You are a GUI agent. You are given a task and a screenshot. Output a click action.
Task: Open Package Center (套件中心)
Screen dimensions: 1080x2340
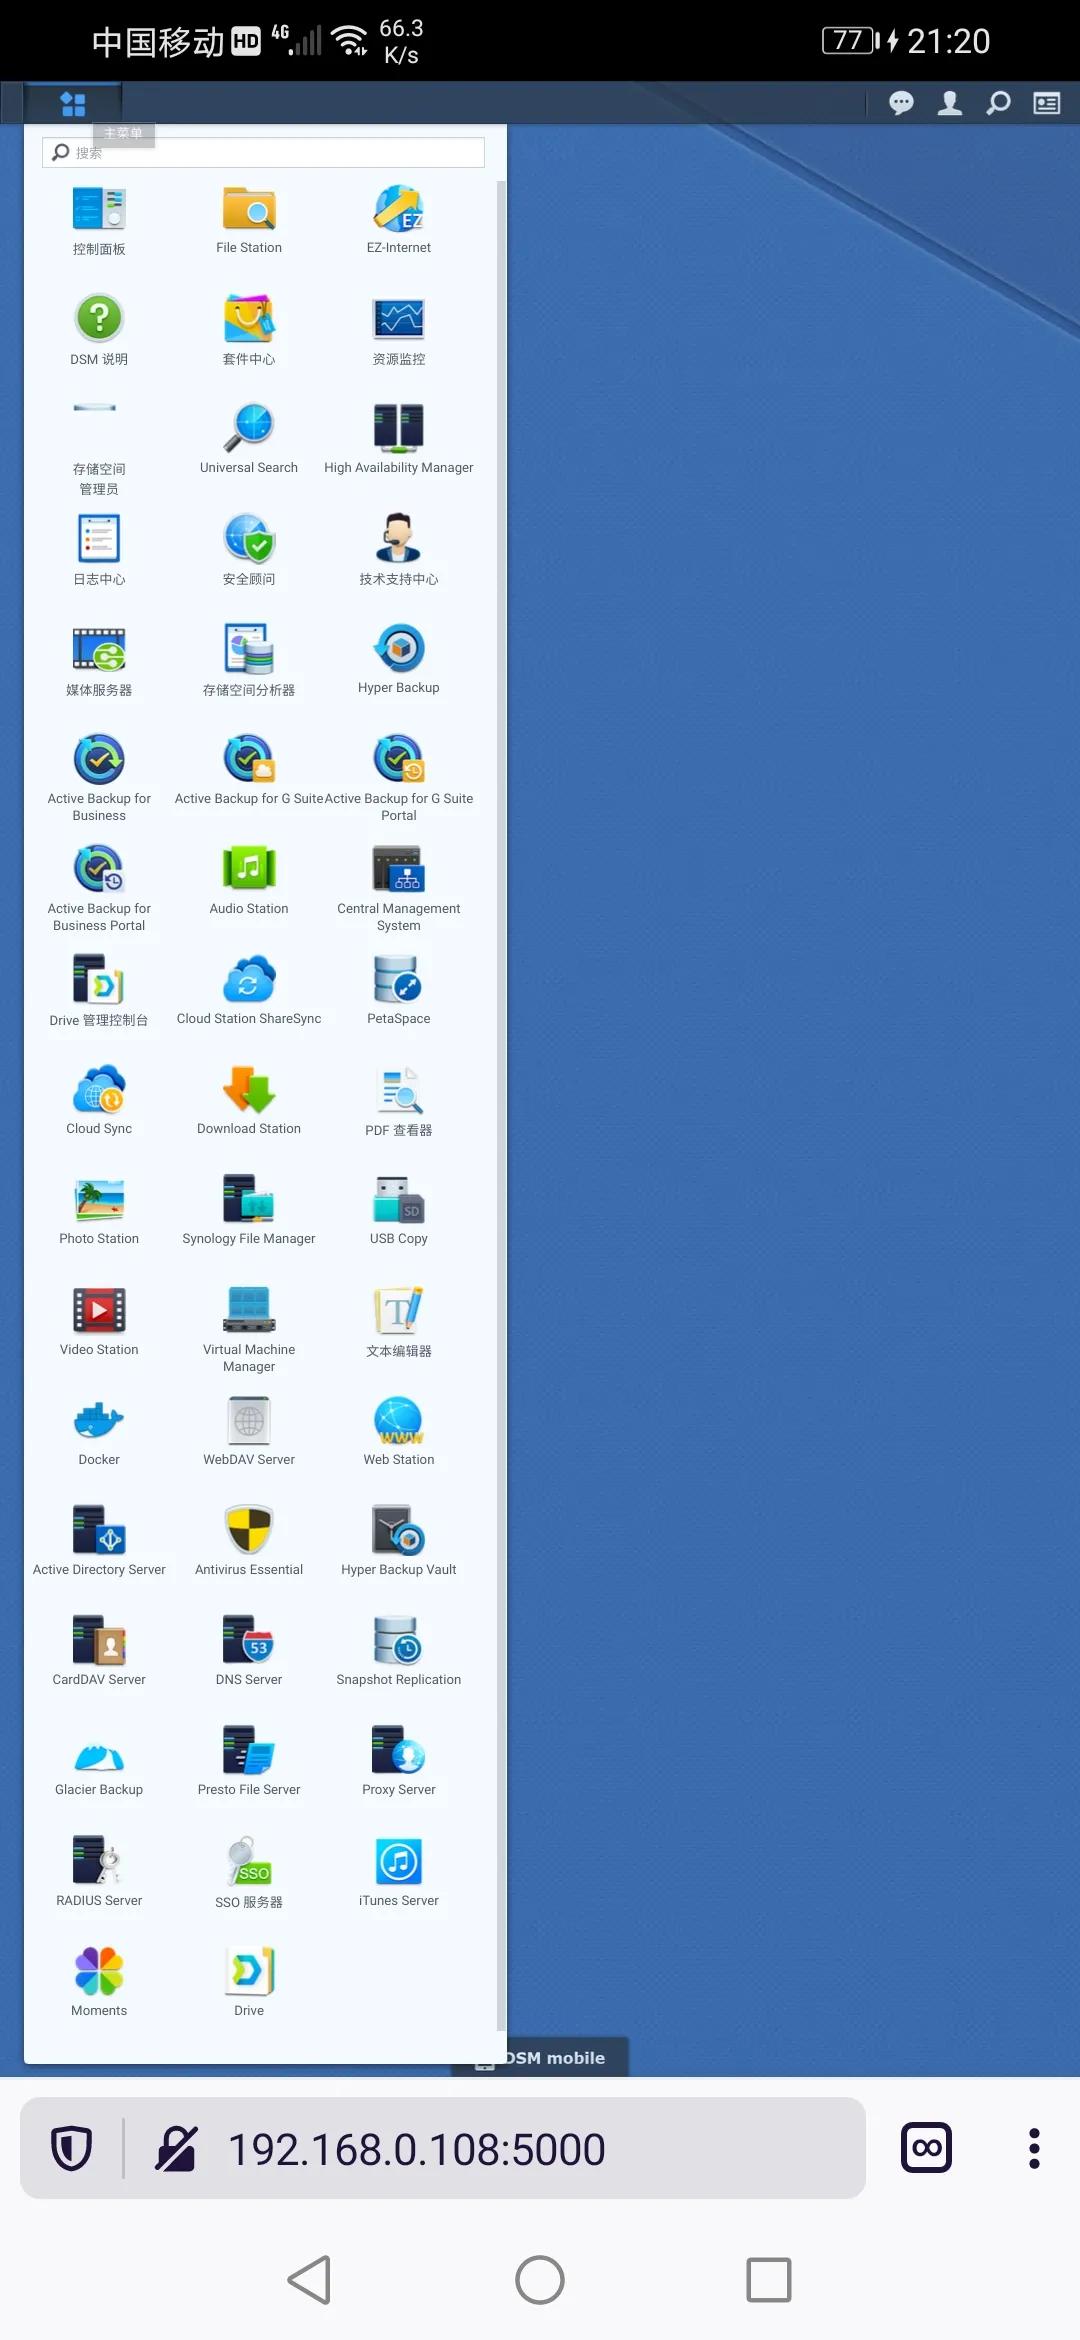coord(249,331)
